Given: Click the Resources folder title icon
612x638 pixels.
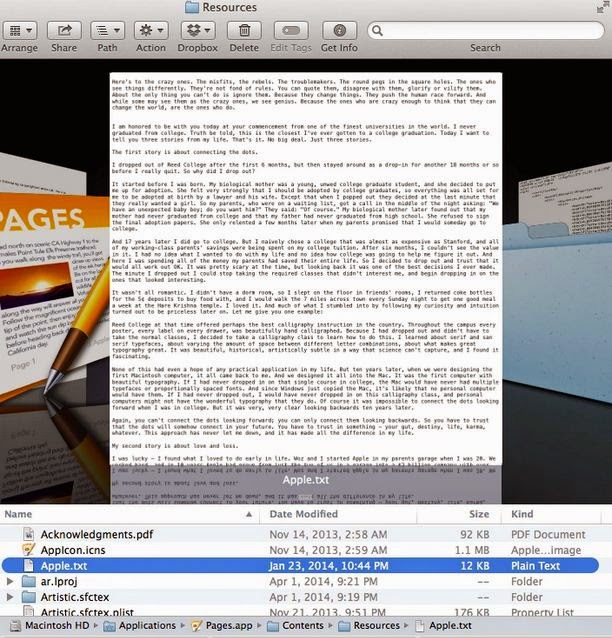Looking at the screenshot, I should point(192,7).
